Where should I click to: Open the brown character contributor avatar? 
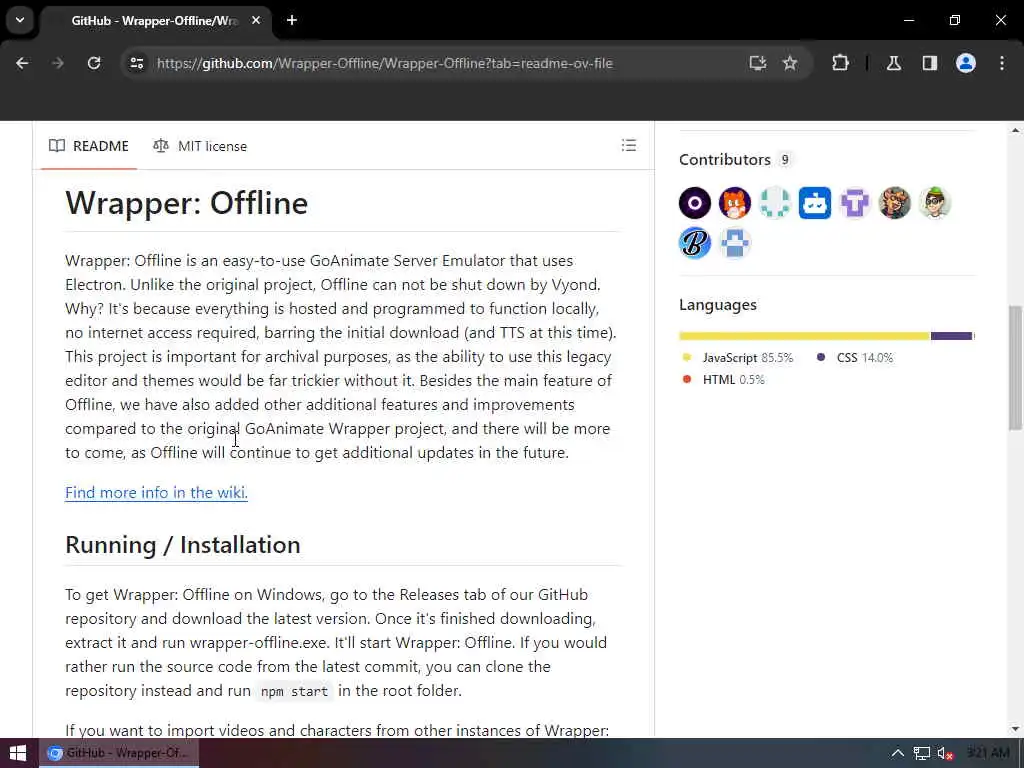click(x=895, y=203)
